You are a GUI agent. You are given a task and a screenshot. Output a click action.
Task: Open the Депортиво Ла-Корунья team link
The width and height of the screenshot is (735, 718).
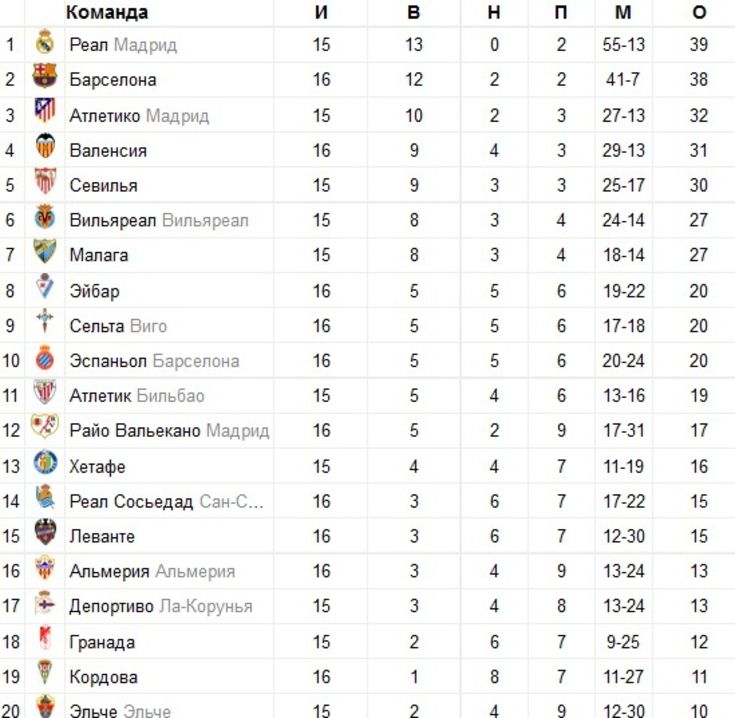coord(161,606)
